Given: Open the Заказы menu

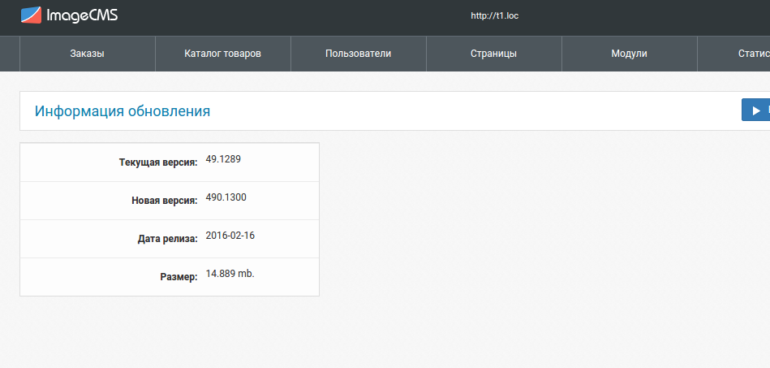Looking at the screenshot, I should click(87, 54).
